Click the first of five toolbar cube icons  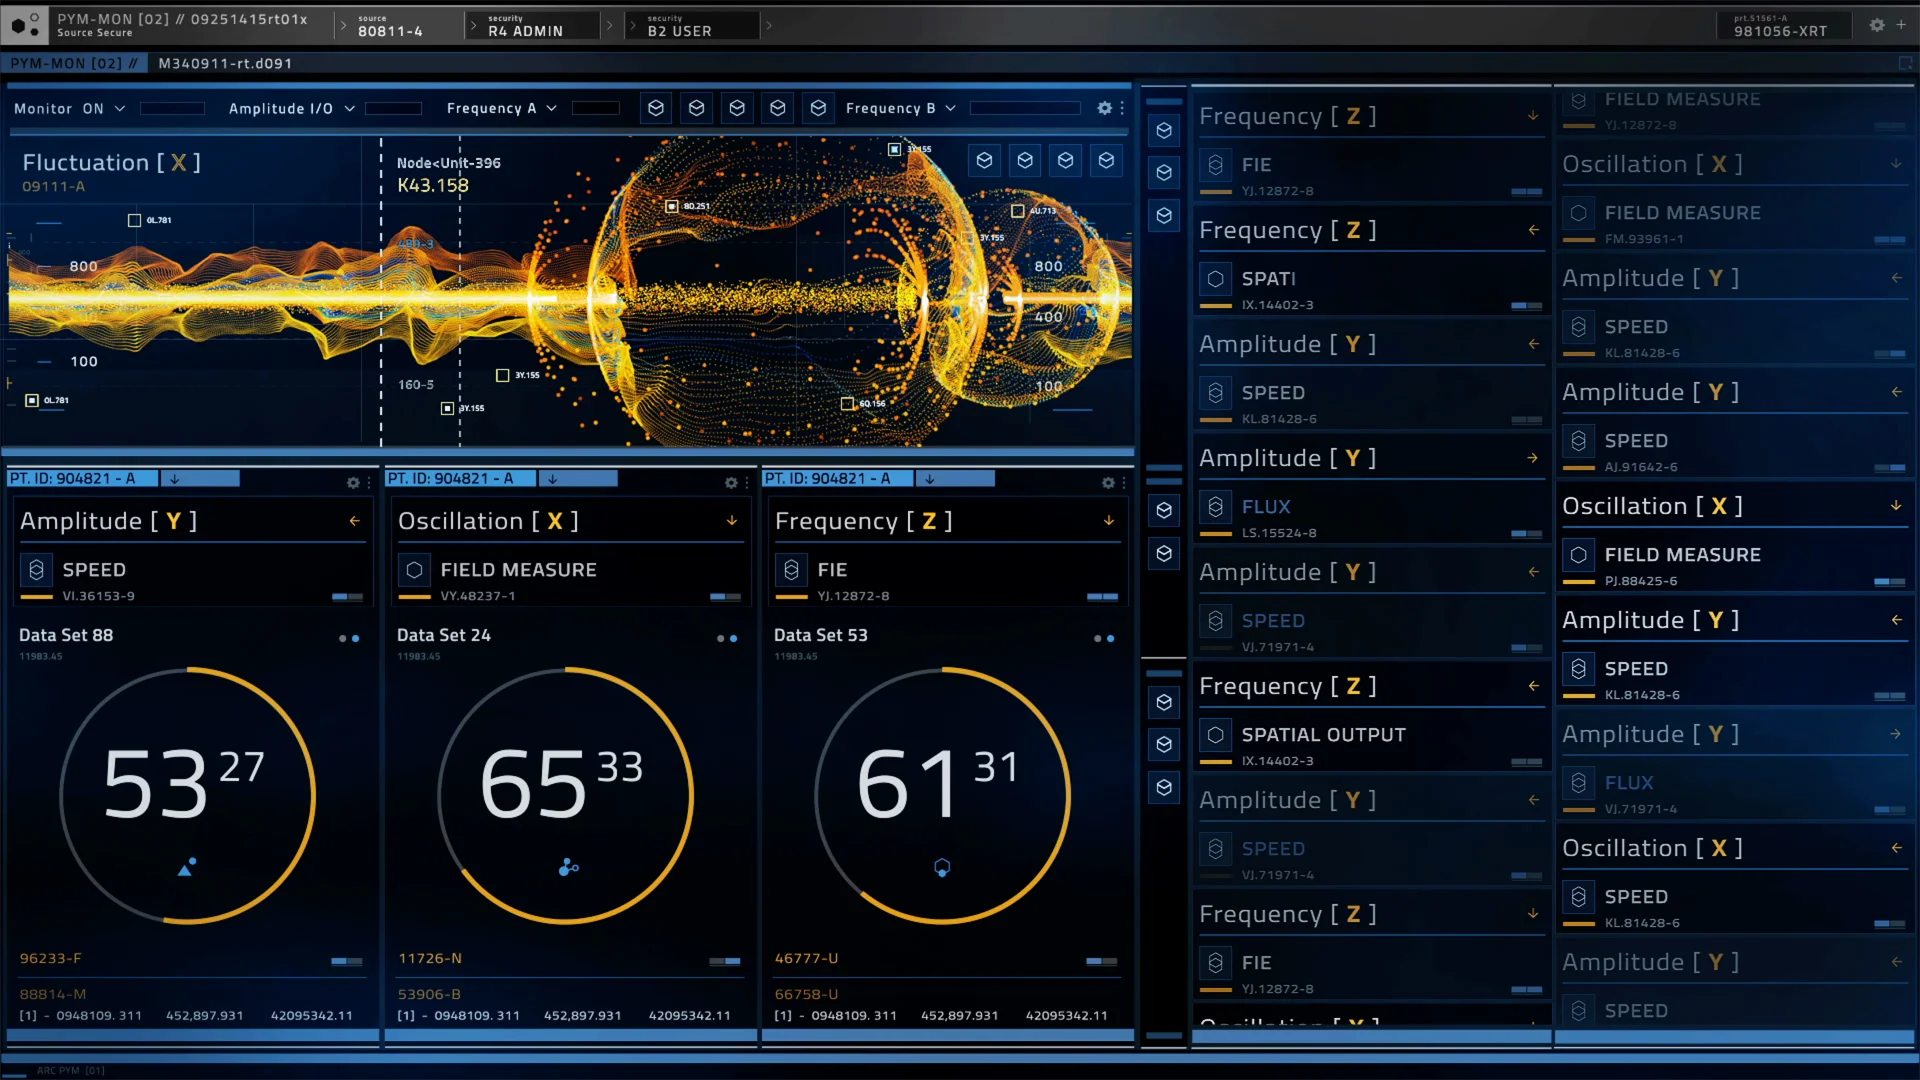[656, 108]
